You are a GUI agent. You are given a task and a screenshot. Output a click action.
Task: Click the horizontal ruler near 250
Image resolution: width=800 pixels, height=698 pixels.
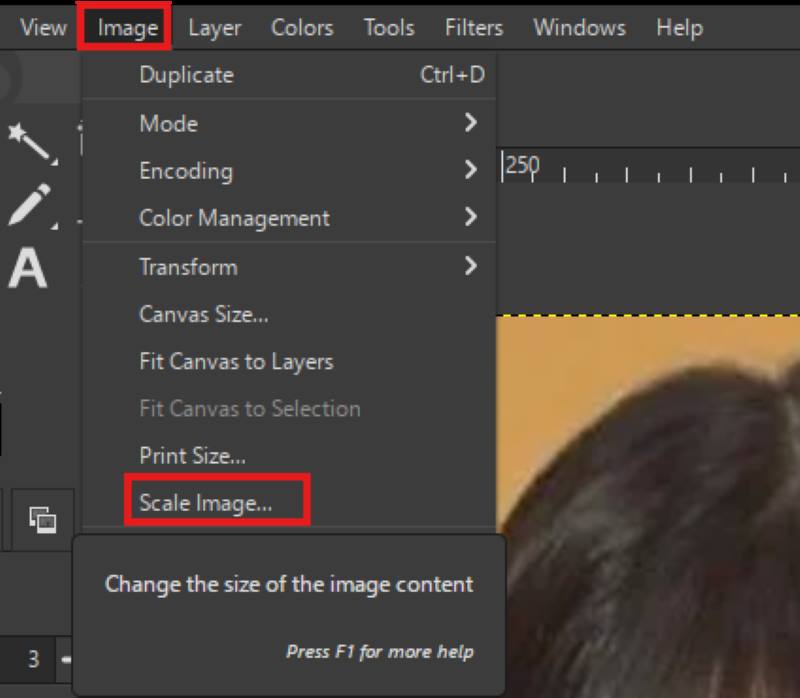(x=648, y=165)
